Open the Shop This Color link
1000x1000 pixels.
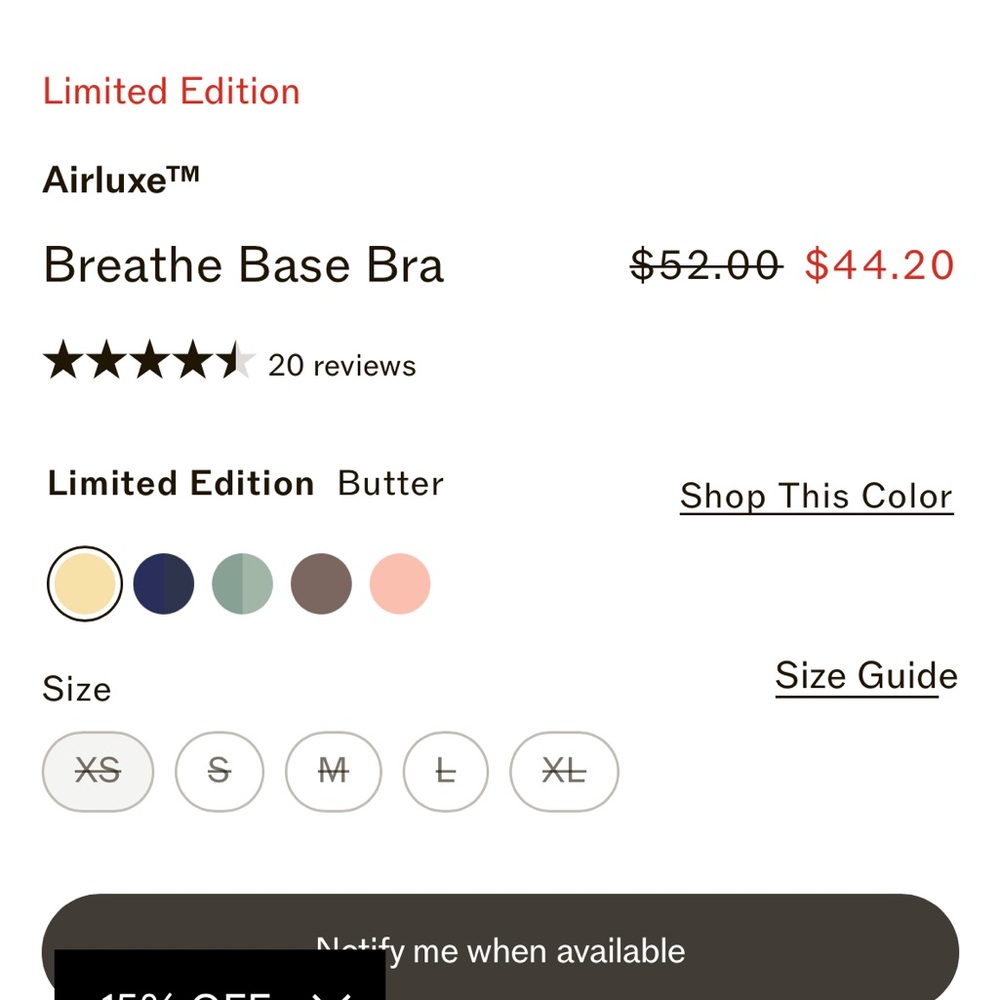pyautogui.click(x=815, y=495)
